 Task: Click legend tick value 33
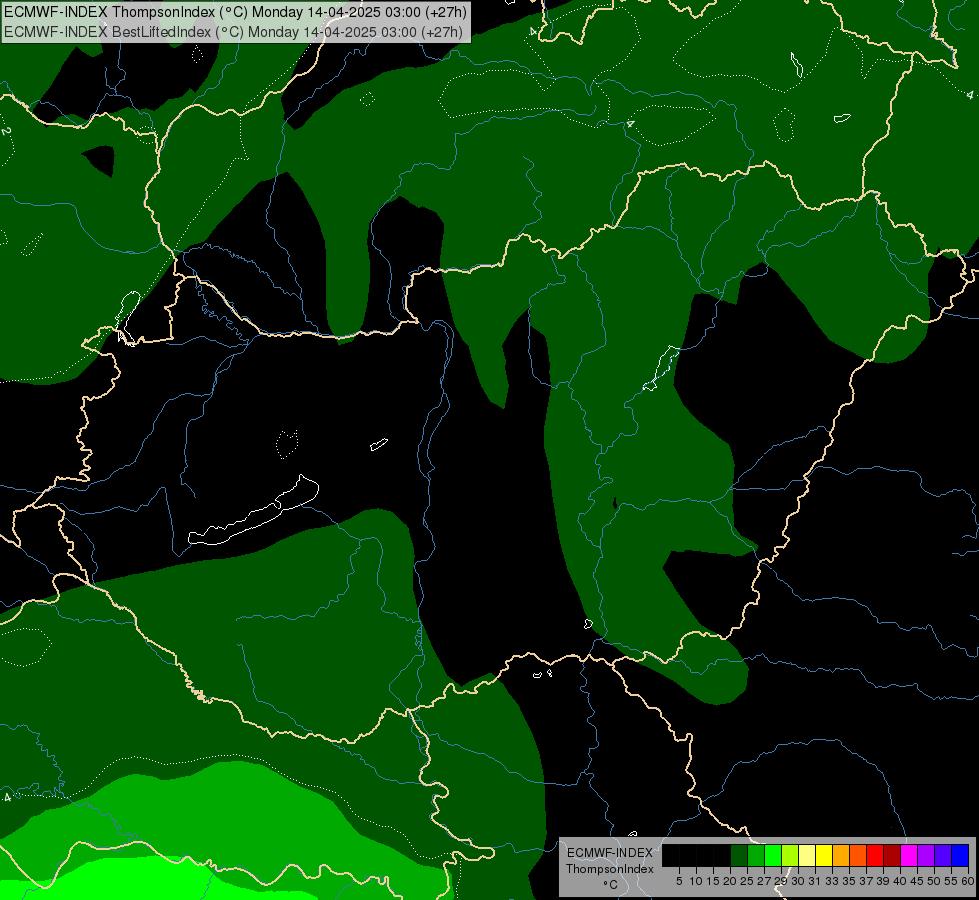click(x=832, y=881)
